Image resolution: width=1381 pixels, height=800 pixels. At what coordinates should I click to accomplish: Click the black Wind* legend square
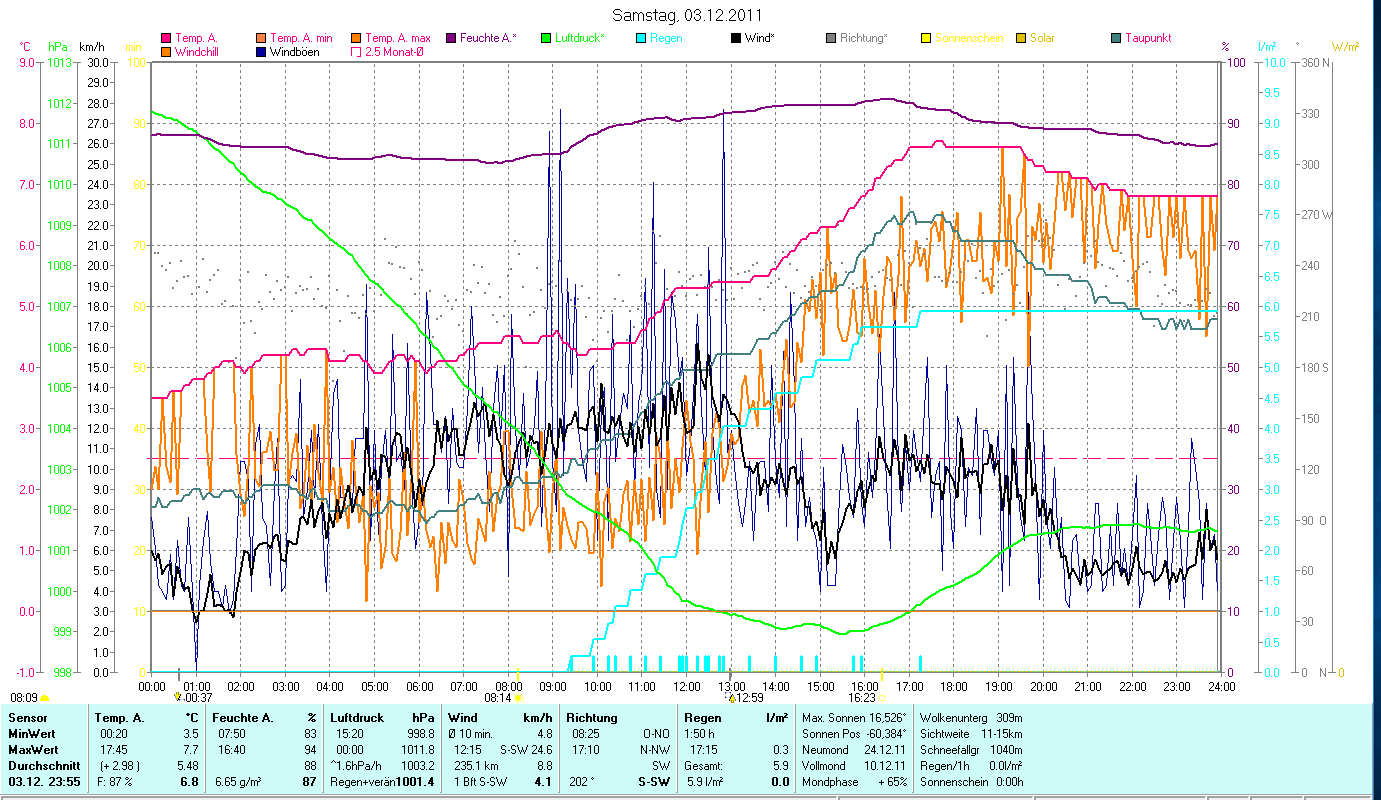(x=736, y=38)
